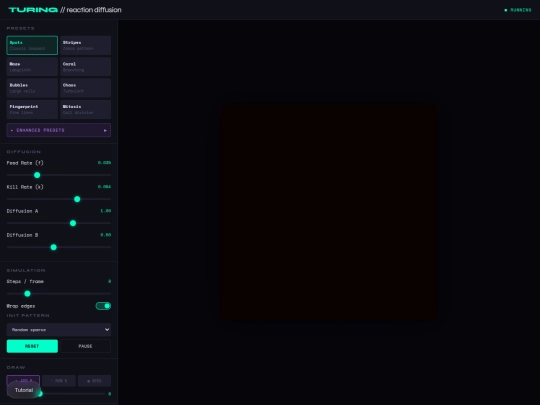Click the Diffusion B value readout

pyautogui.click(x=106, y=235)
